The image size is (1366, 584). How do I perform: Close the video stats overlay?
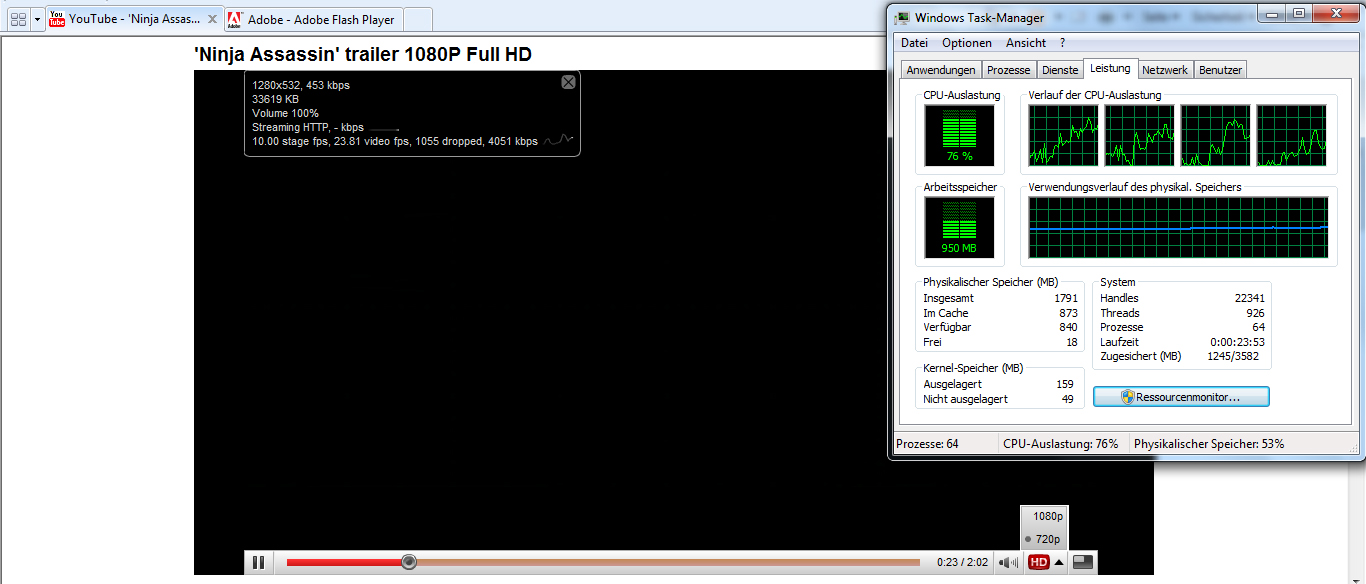[568, 82]
